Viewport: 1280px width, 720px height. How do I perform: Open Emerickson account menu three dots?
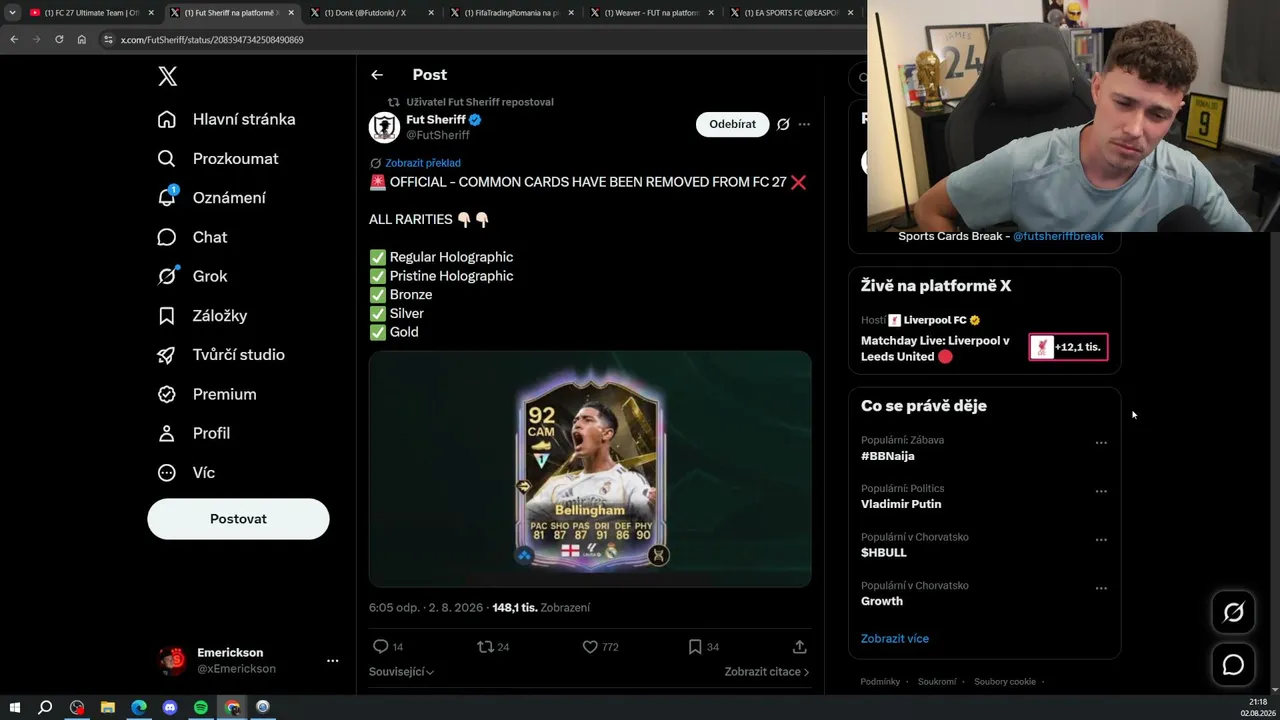[x=332, y=661]
